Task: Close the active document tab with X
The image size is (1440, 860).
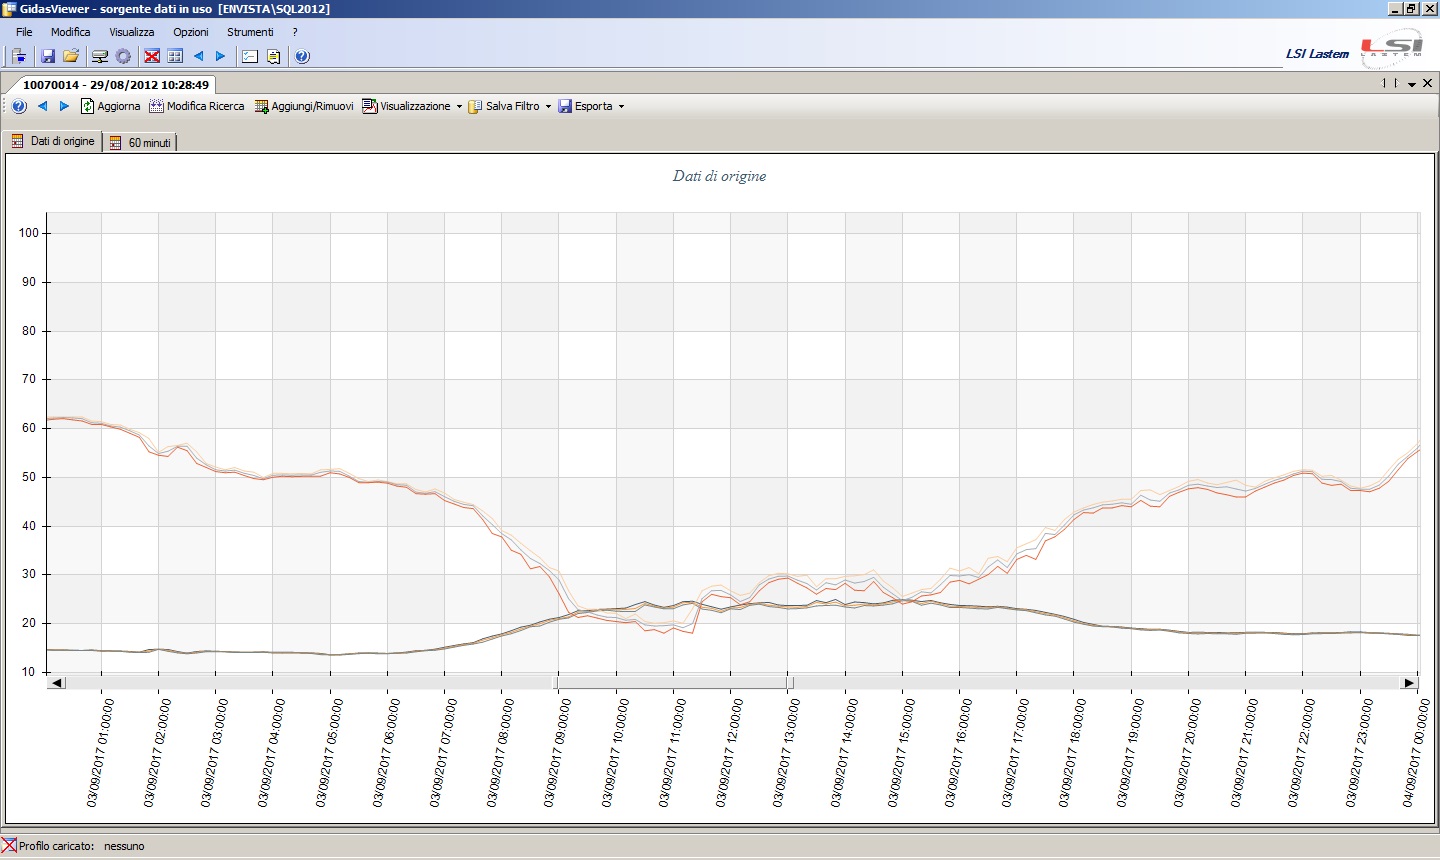Action: 1427,84
